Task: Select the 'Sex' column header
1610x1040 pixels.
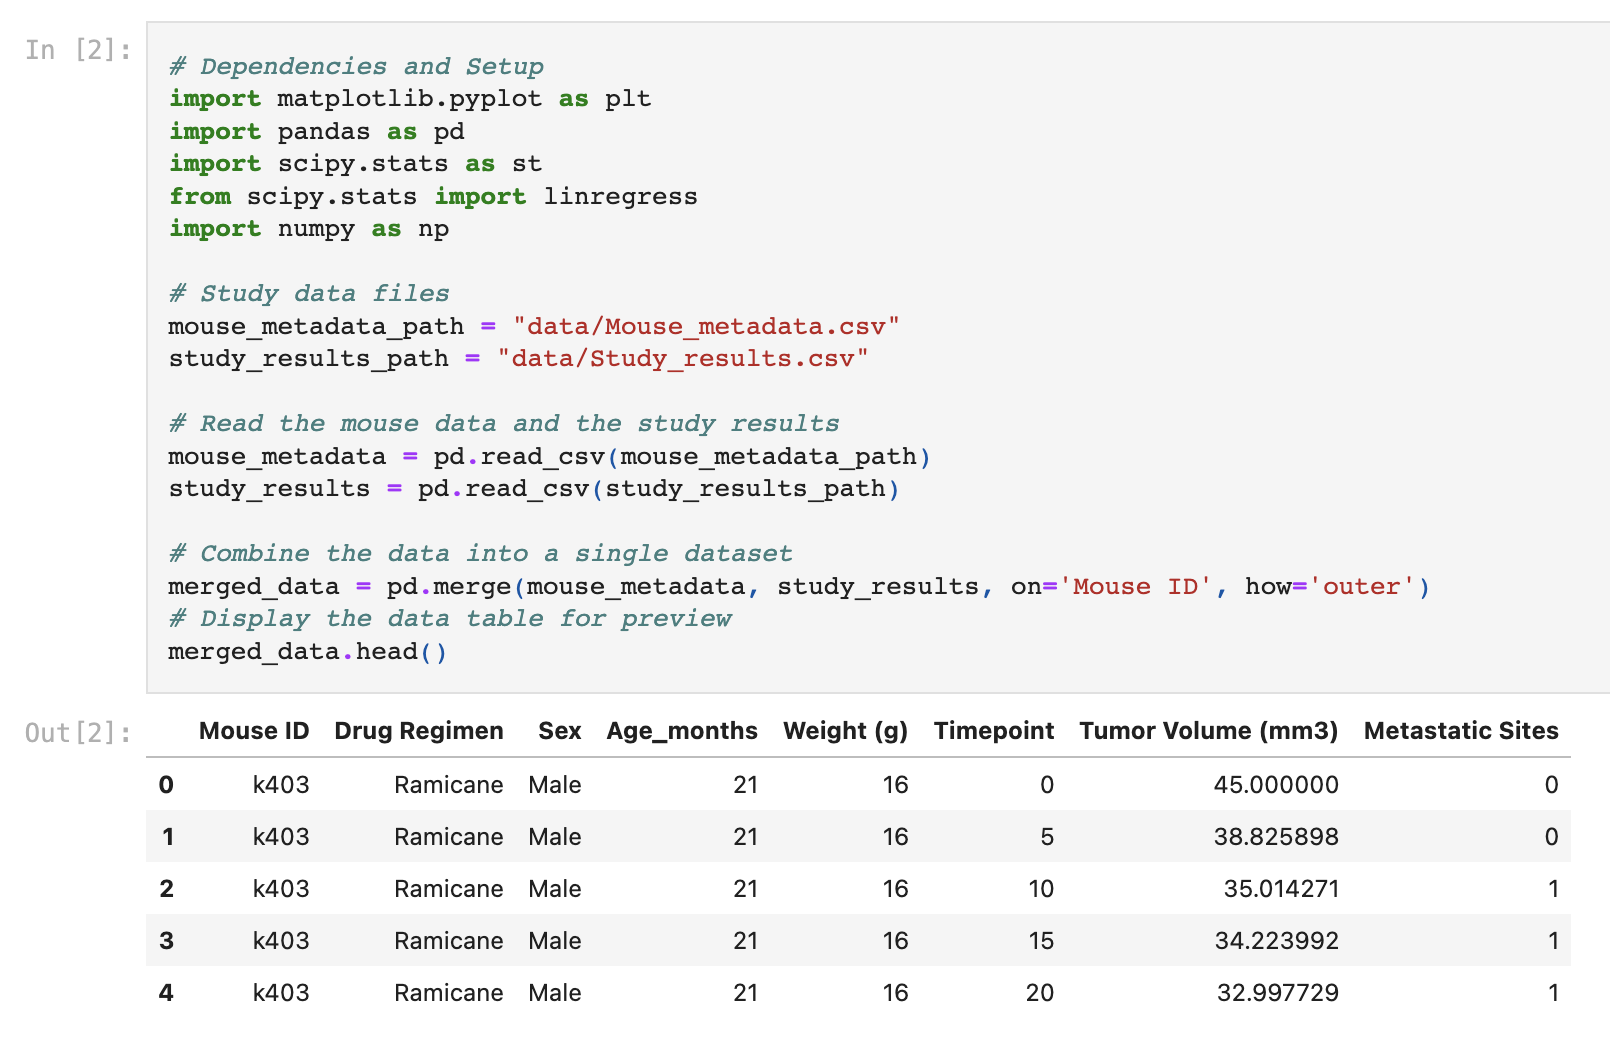Action: pyautogui.click(x=559, y=731)
